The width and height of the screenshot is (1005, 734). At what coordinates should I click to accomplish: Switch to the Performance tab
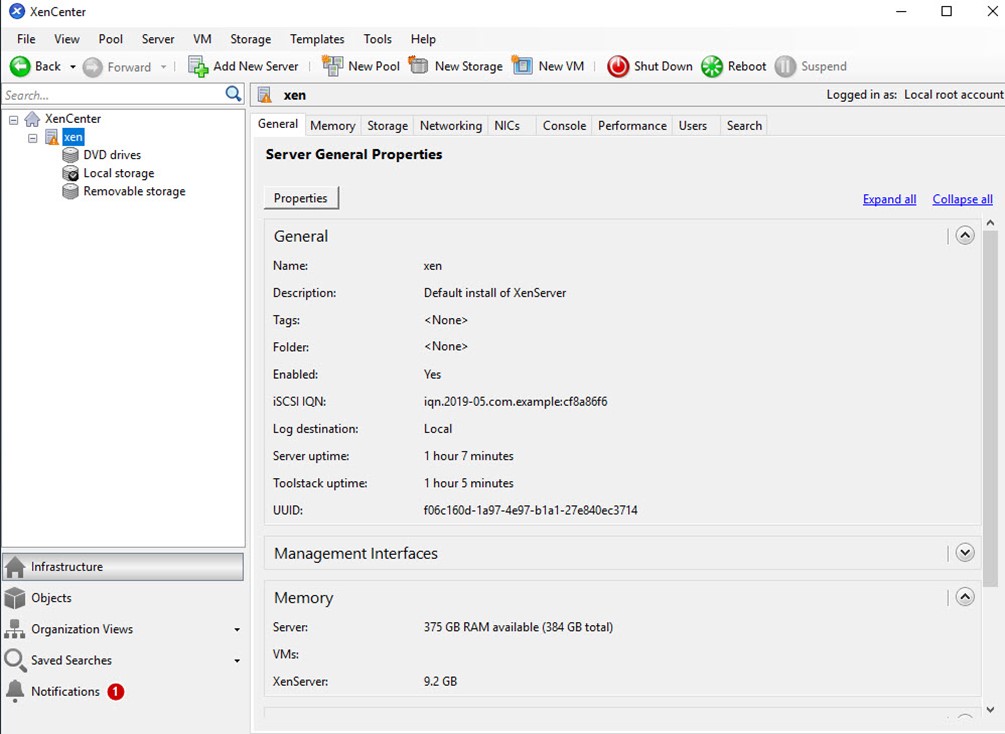point(632,126)
